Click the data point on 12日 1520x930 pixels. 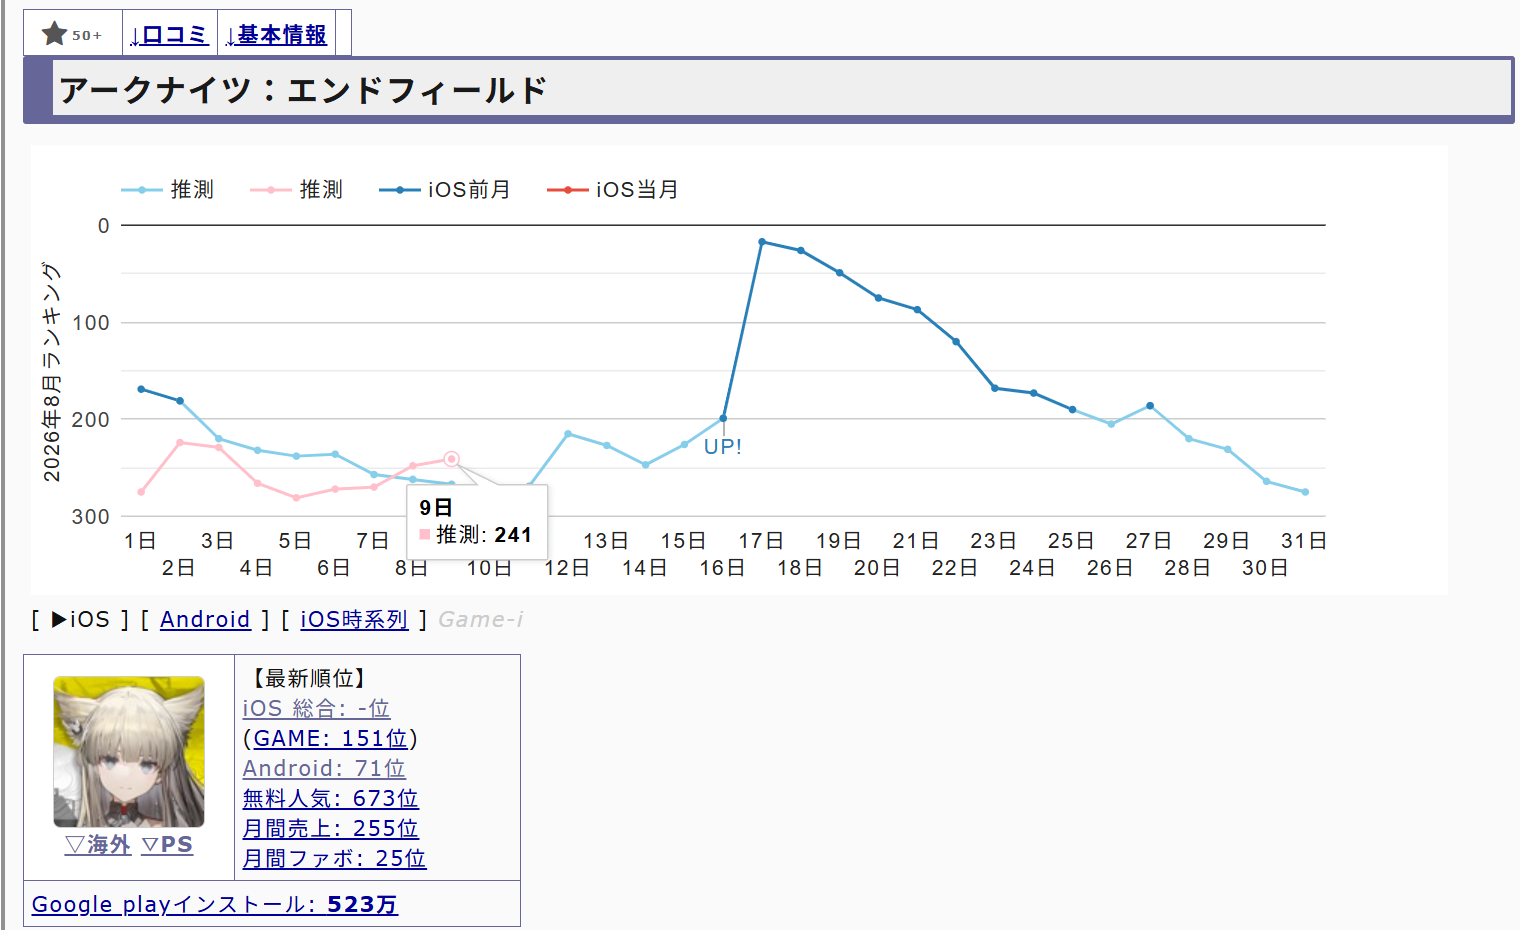tap(568, 434)
